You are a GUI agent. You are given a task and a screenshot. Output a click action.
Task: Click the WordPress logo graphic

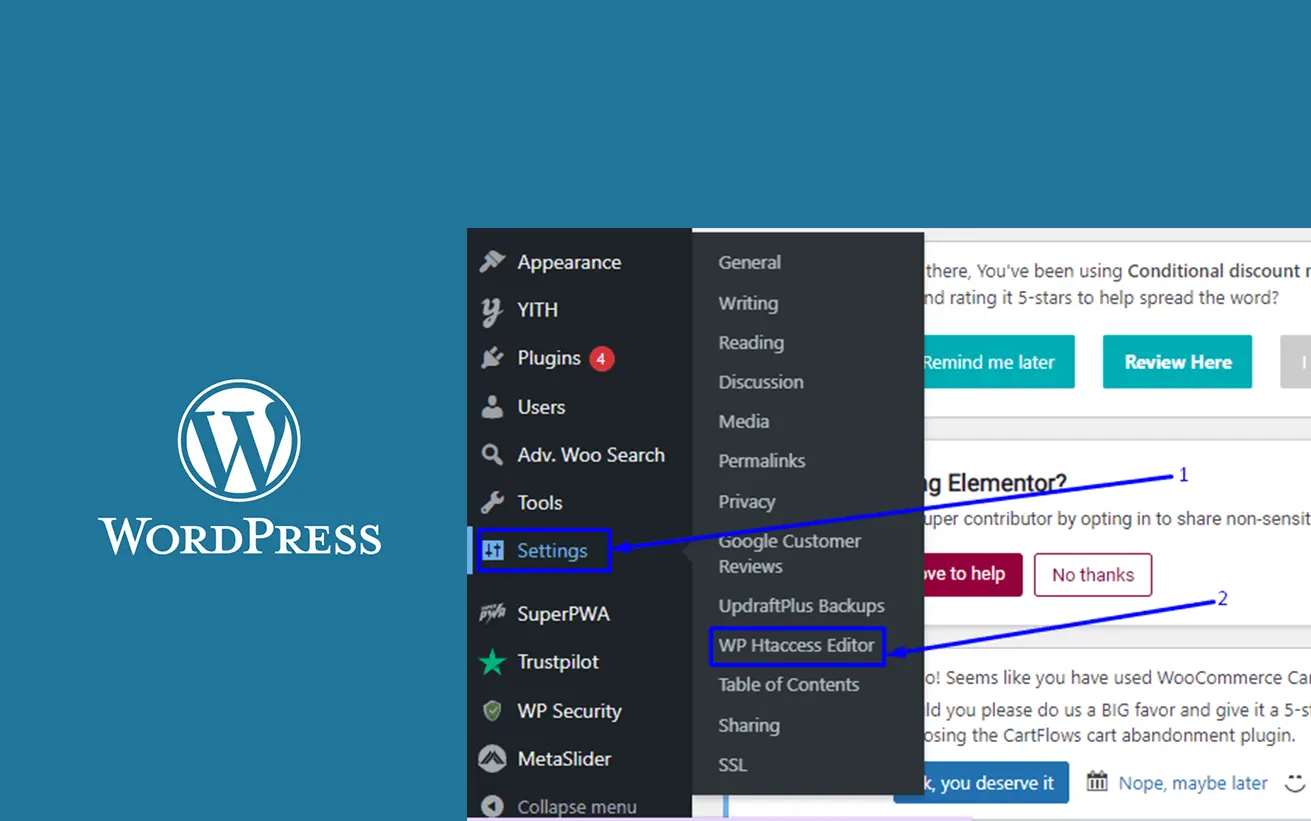(240, 467)
